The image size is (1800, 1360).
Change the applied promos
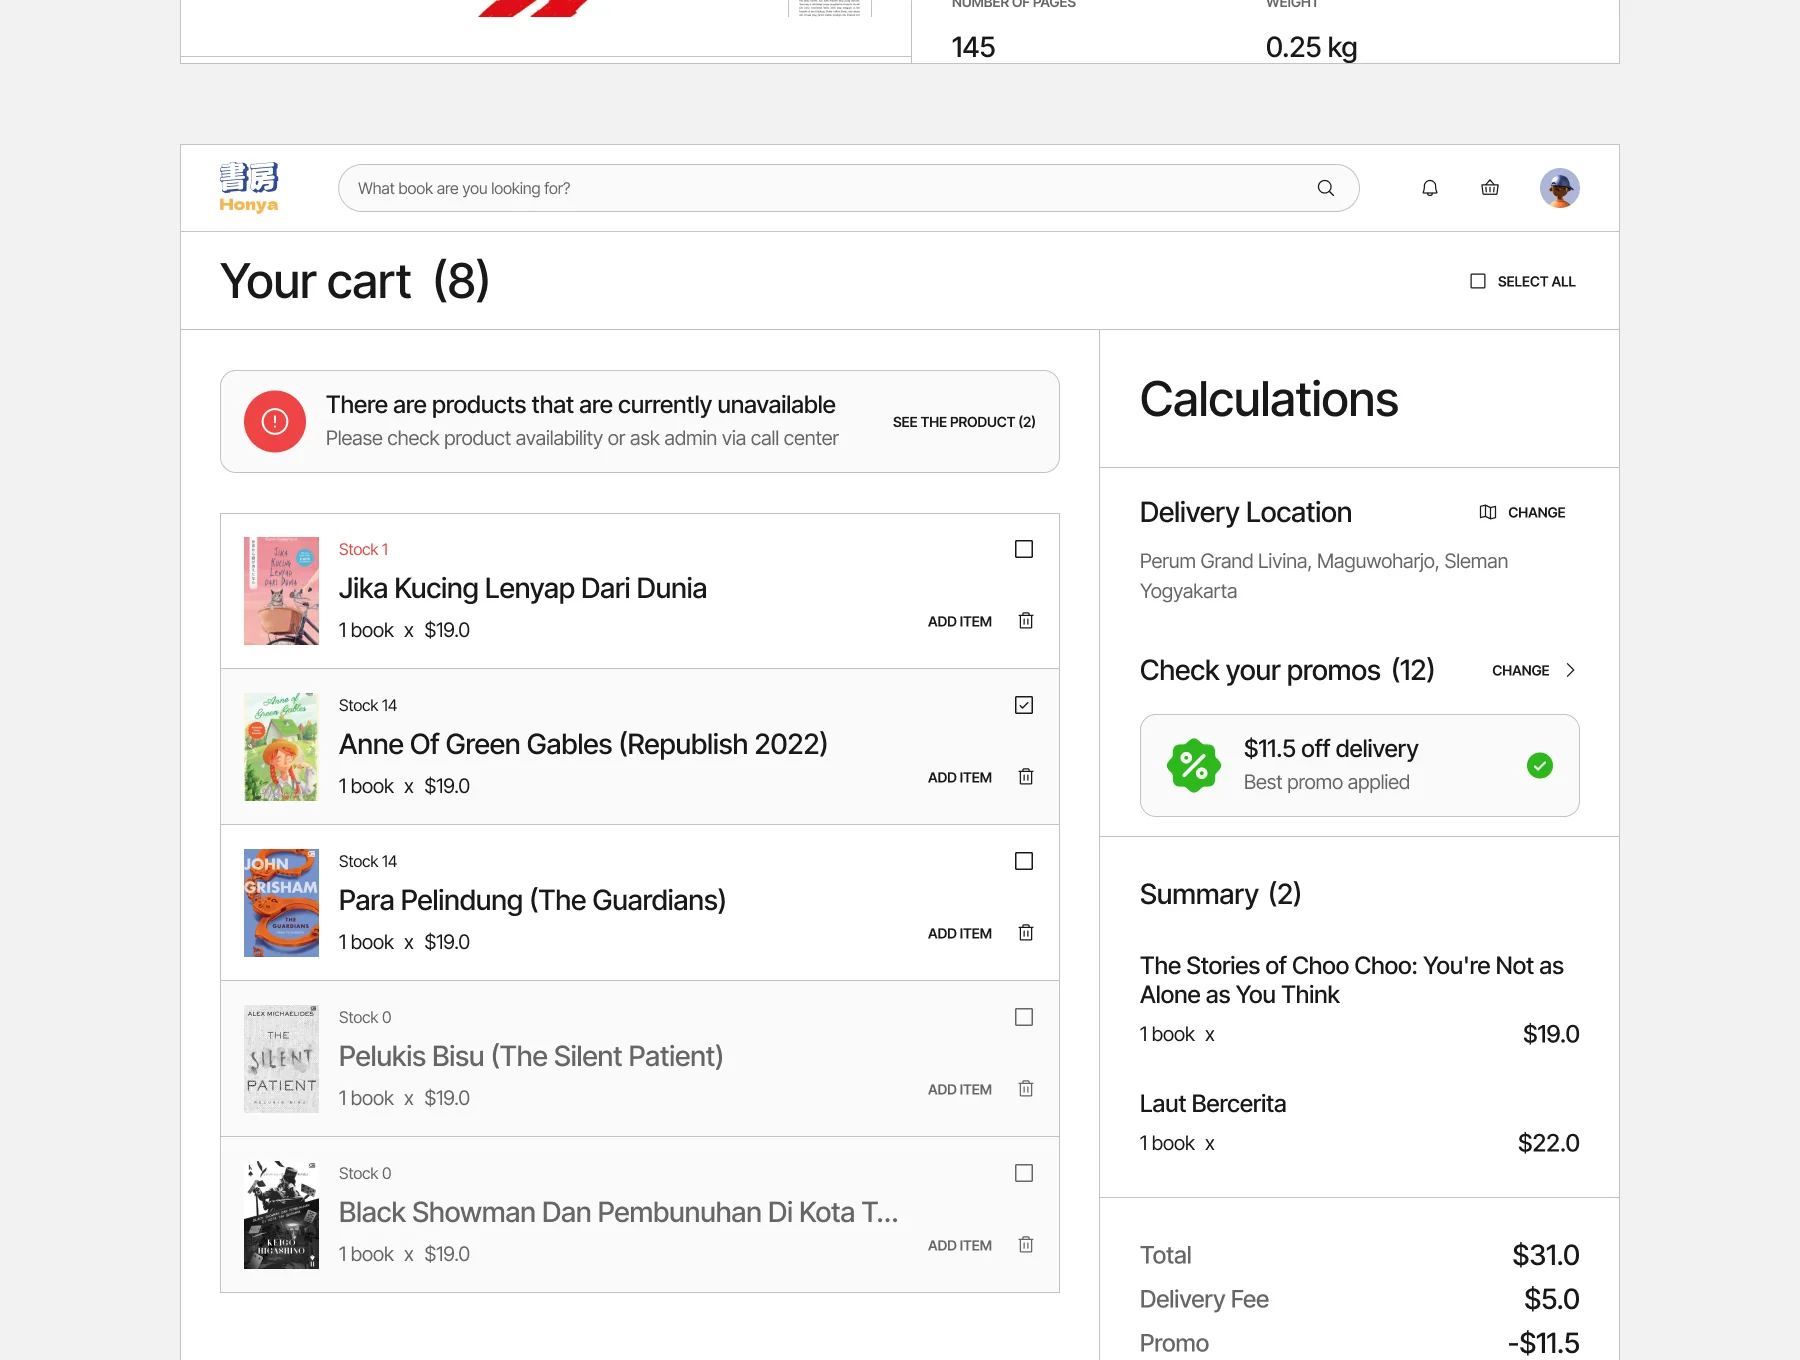point(1521,670)
